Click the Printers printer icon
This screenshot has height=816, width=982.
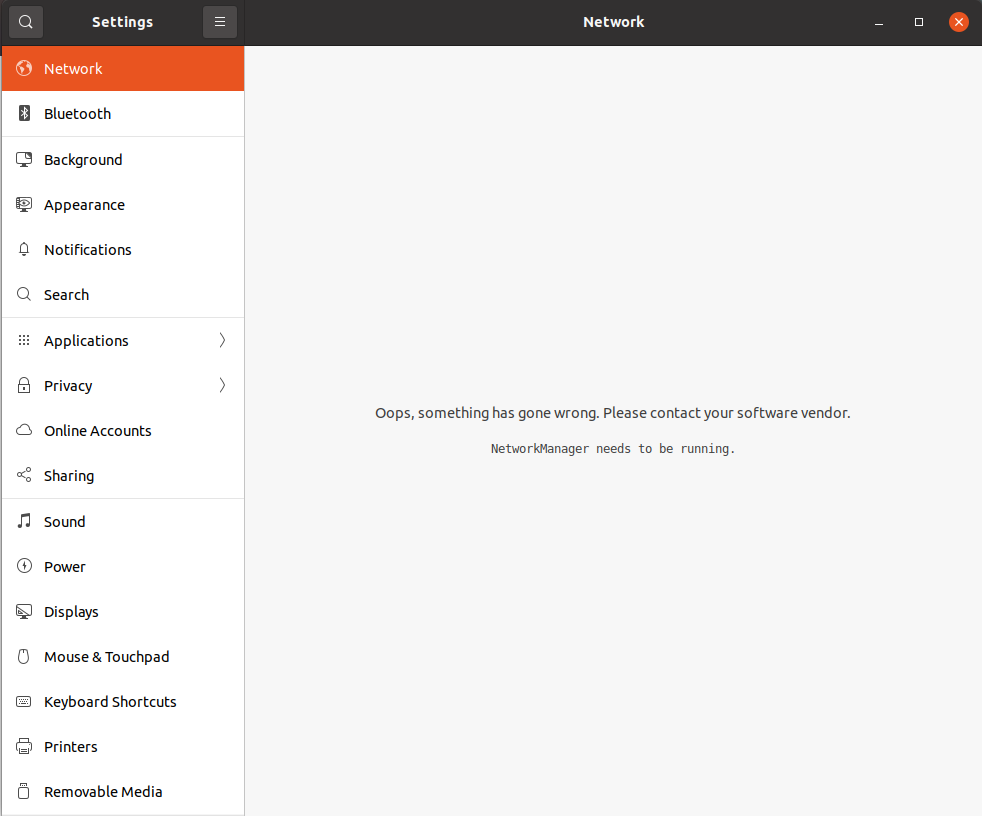click(x=24, y=746)
